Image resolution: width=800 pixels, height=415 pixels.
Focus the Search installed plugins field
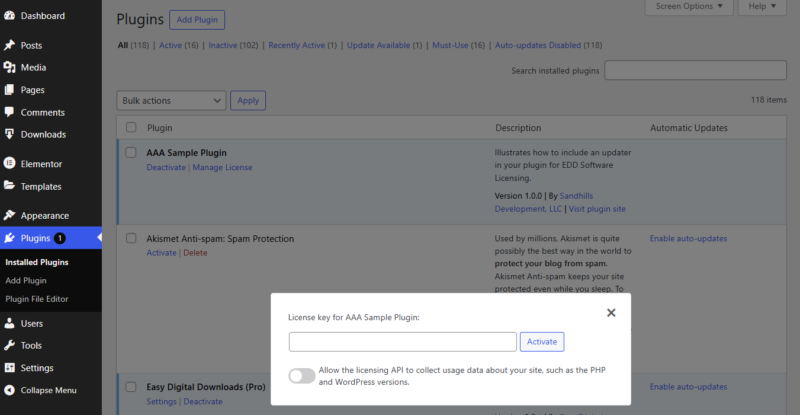(x=695, y=70)
